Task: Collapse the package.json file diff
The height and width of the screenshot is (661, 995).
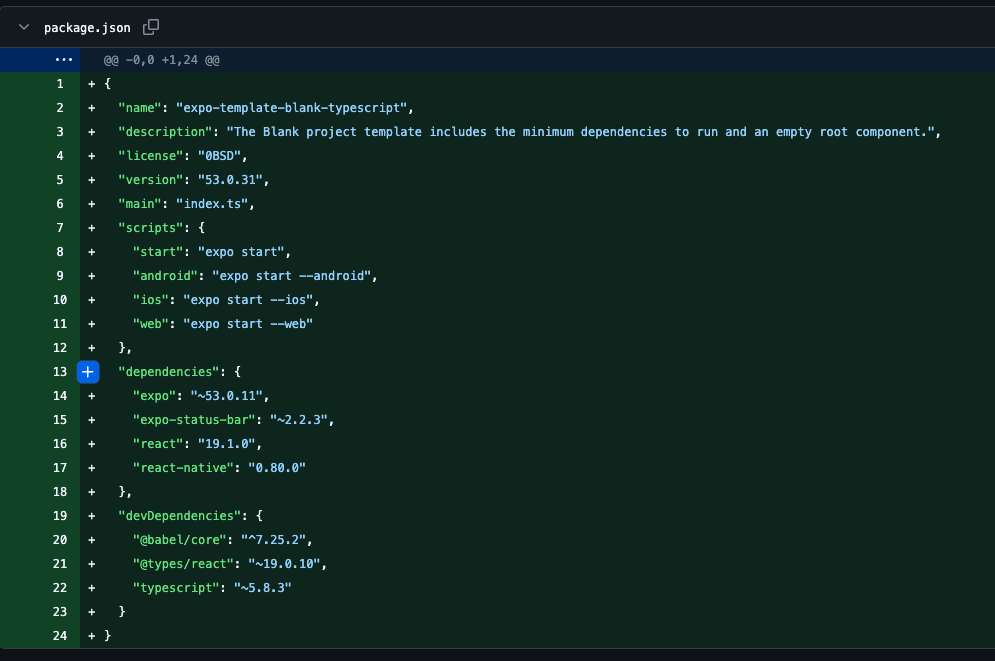Action: [24, 27]
